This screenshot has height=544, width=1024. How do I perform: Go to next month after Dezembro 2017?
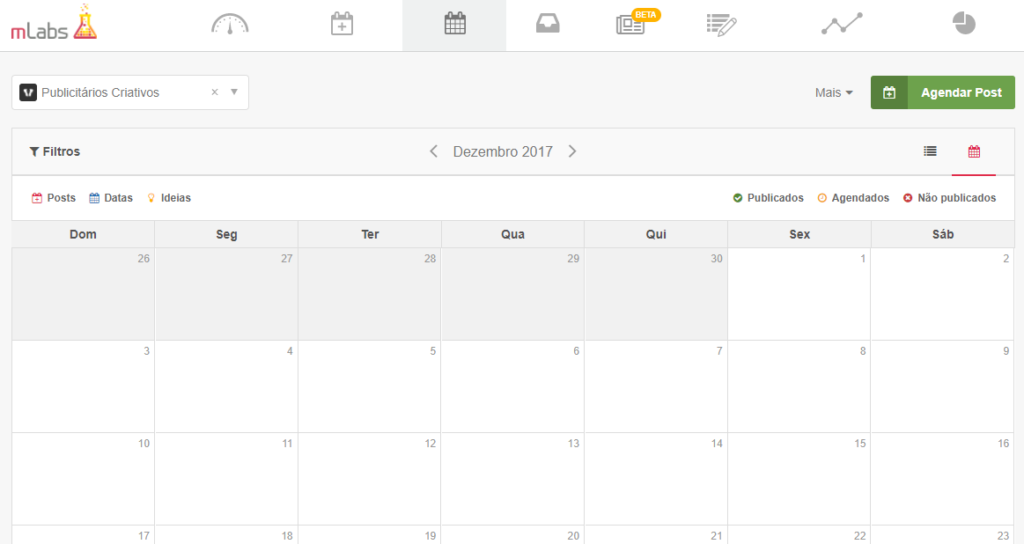click(x=572, y=152)
